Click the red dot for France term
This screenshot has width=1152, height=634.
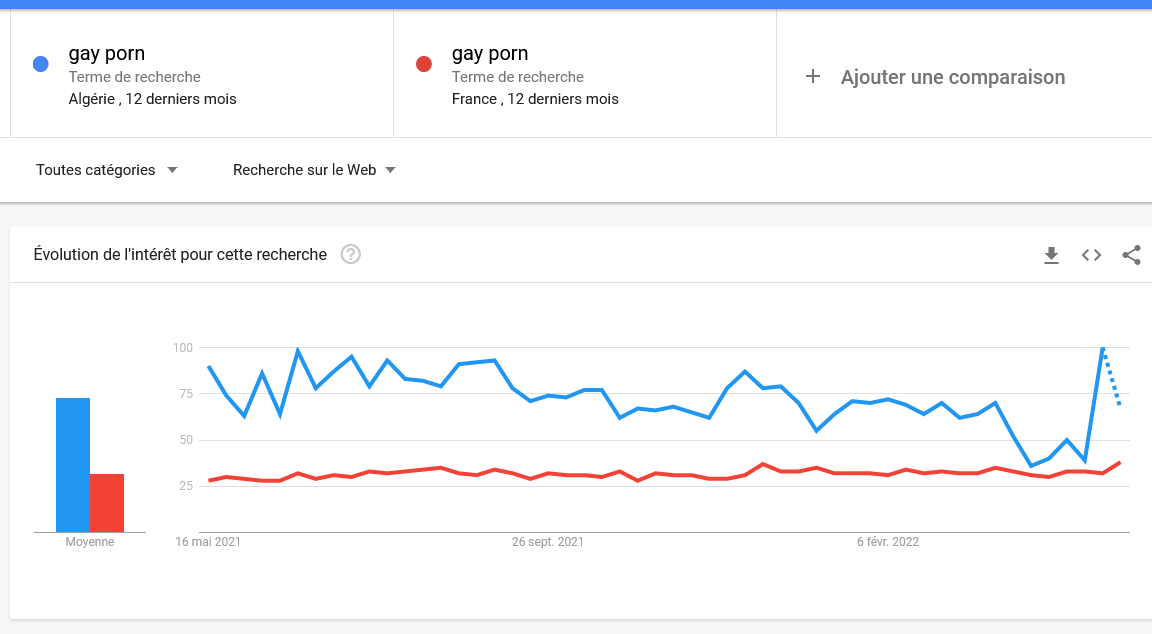424,64
